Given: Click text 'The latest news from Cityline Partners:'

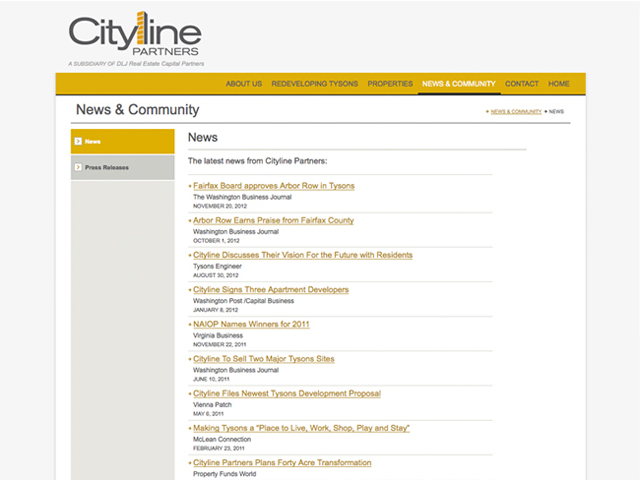Looking at the screenshot, I should click(x=258, y=161).
